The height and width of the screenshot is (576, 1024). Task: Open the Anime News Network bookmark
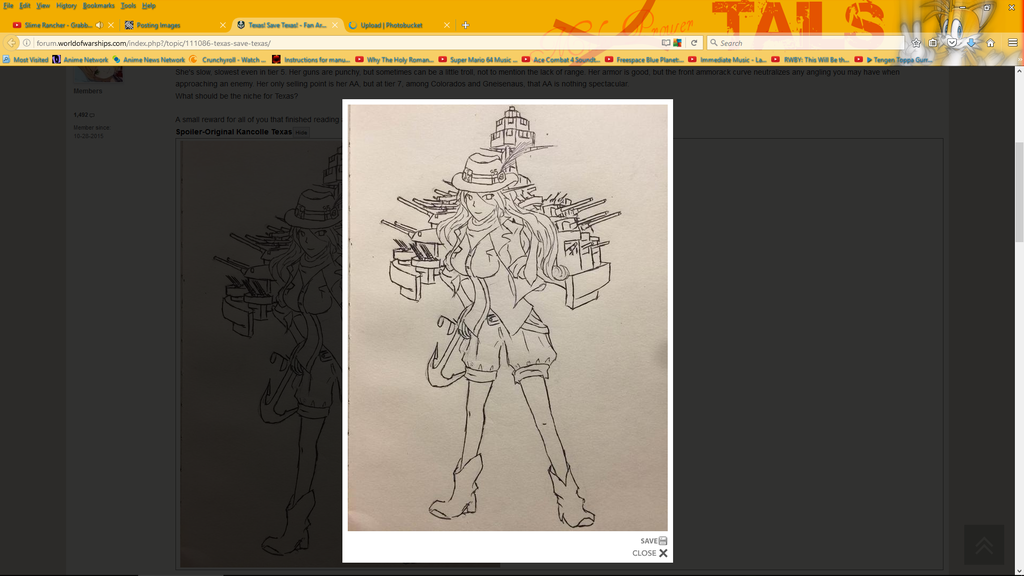149,60
